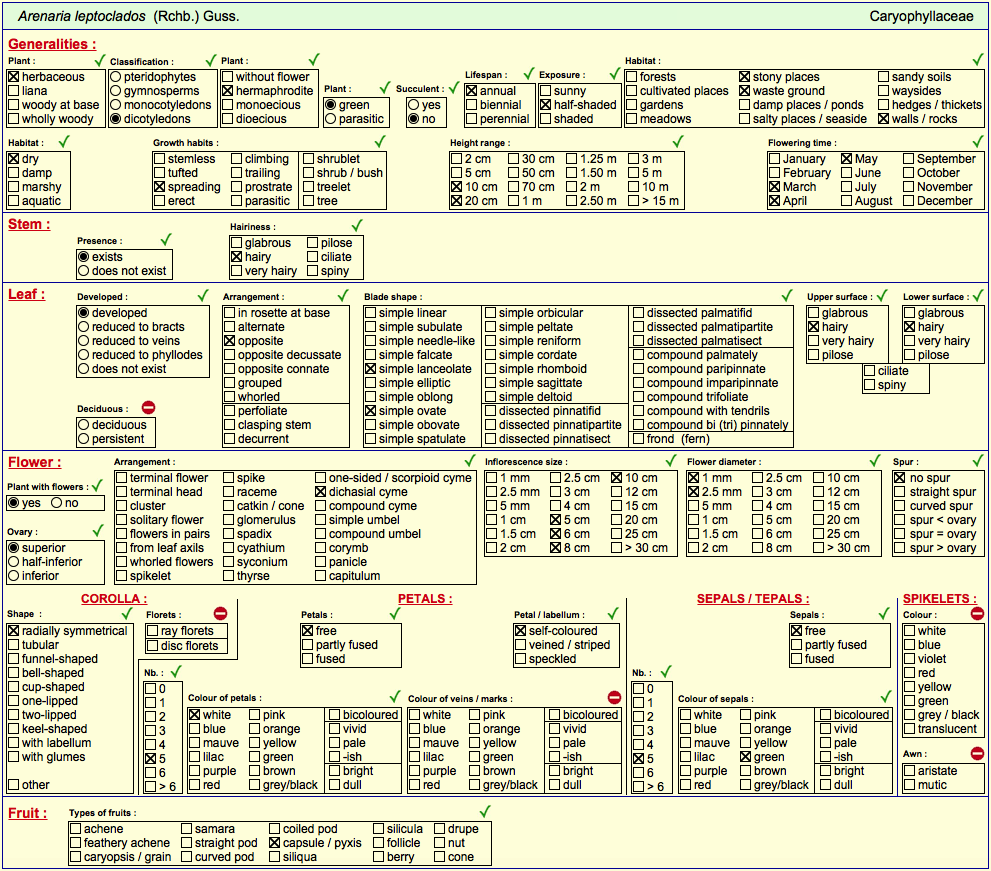Check the ray florets checkbox
Image resolution: width=991 pixels, height=871 pixels.
152,631
